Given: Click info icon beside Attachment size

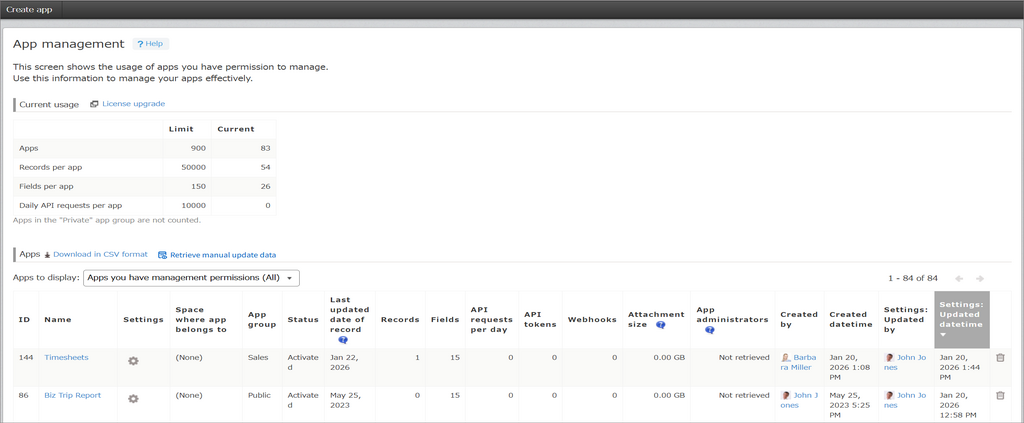Looking at the screenshot, I should [661, 325].
